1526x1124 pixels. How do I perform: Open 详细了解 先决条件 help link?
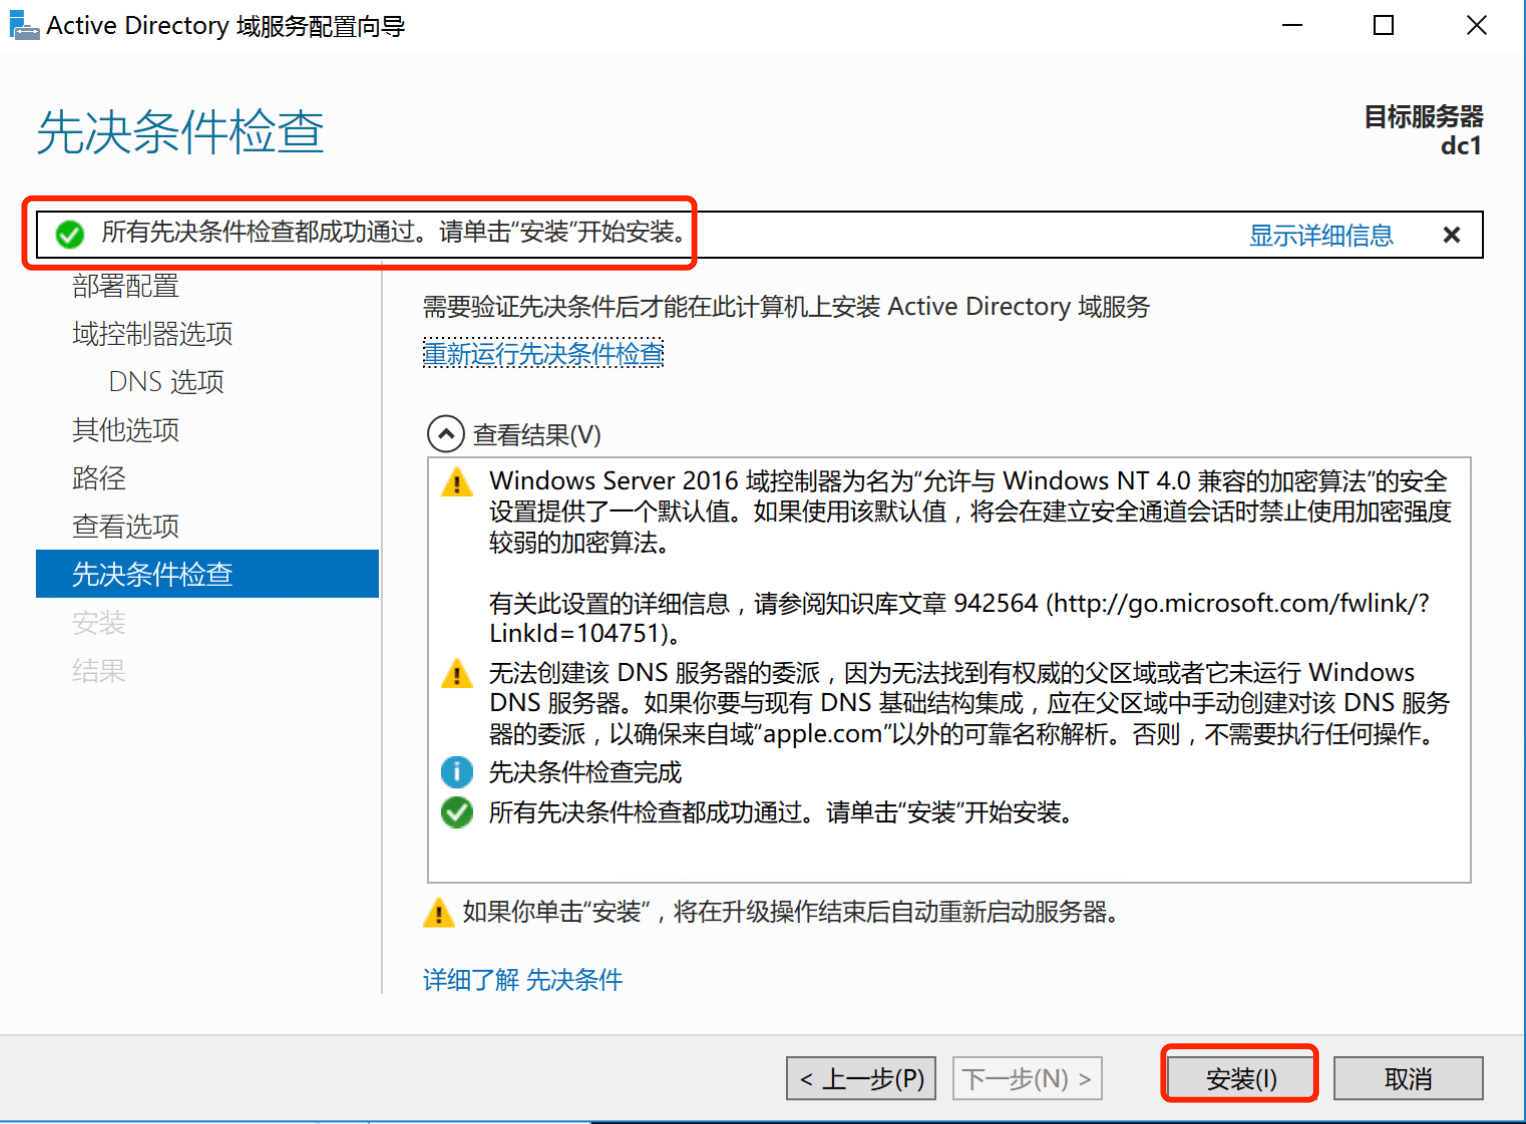point(522,980)
